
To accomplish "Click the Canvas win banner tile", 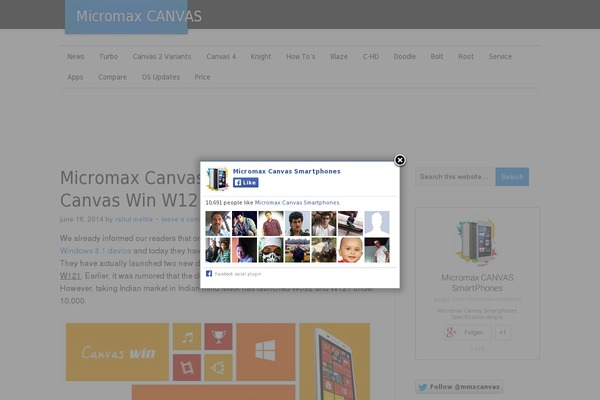I will [117, 352].
